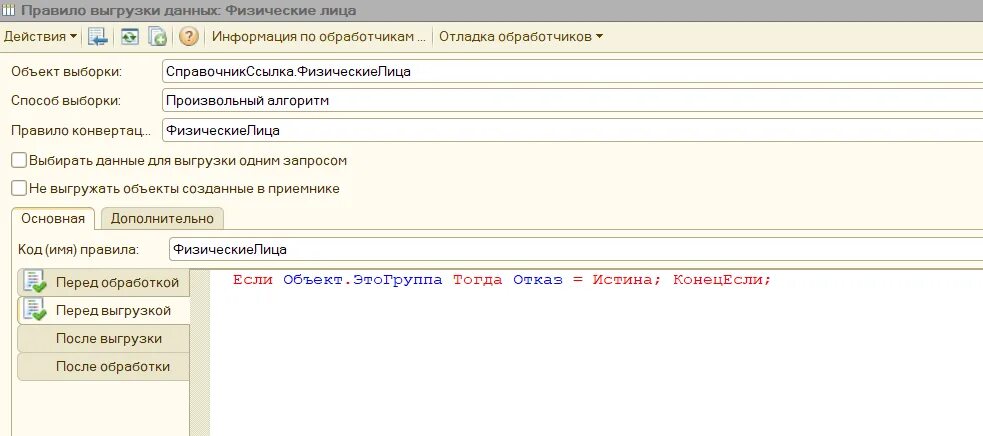Open the Действия dropdown menu
983x436 pixels.
pyautogui.click(x=41, y=36)
